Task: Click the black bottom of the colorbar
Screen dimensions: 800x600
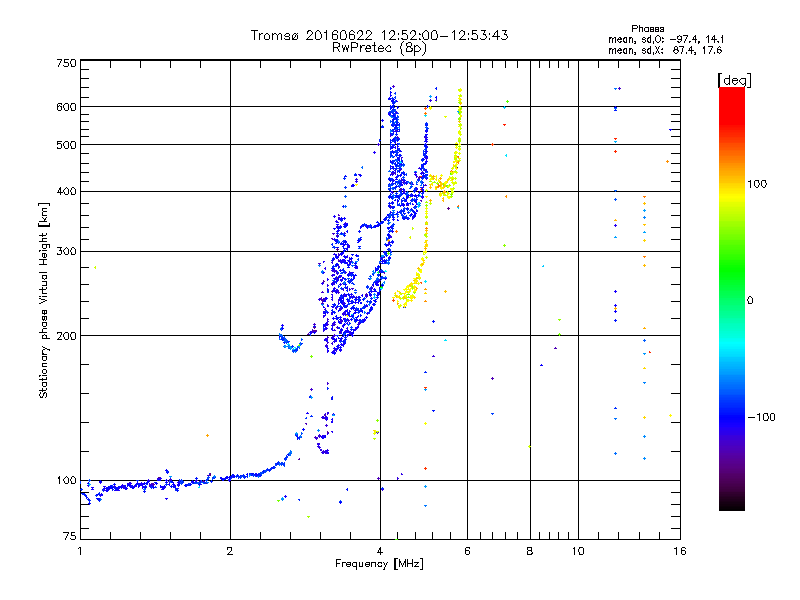Action: coord(732,503)
